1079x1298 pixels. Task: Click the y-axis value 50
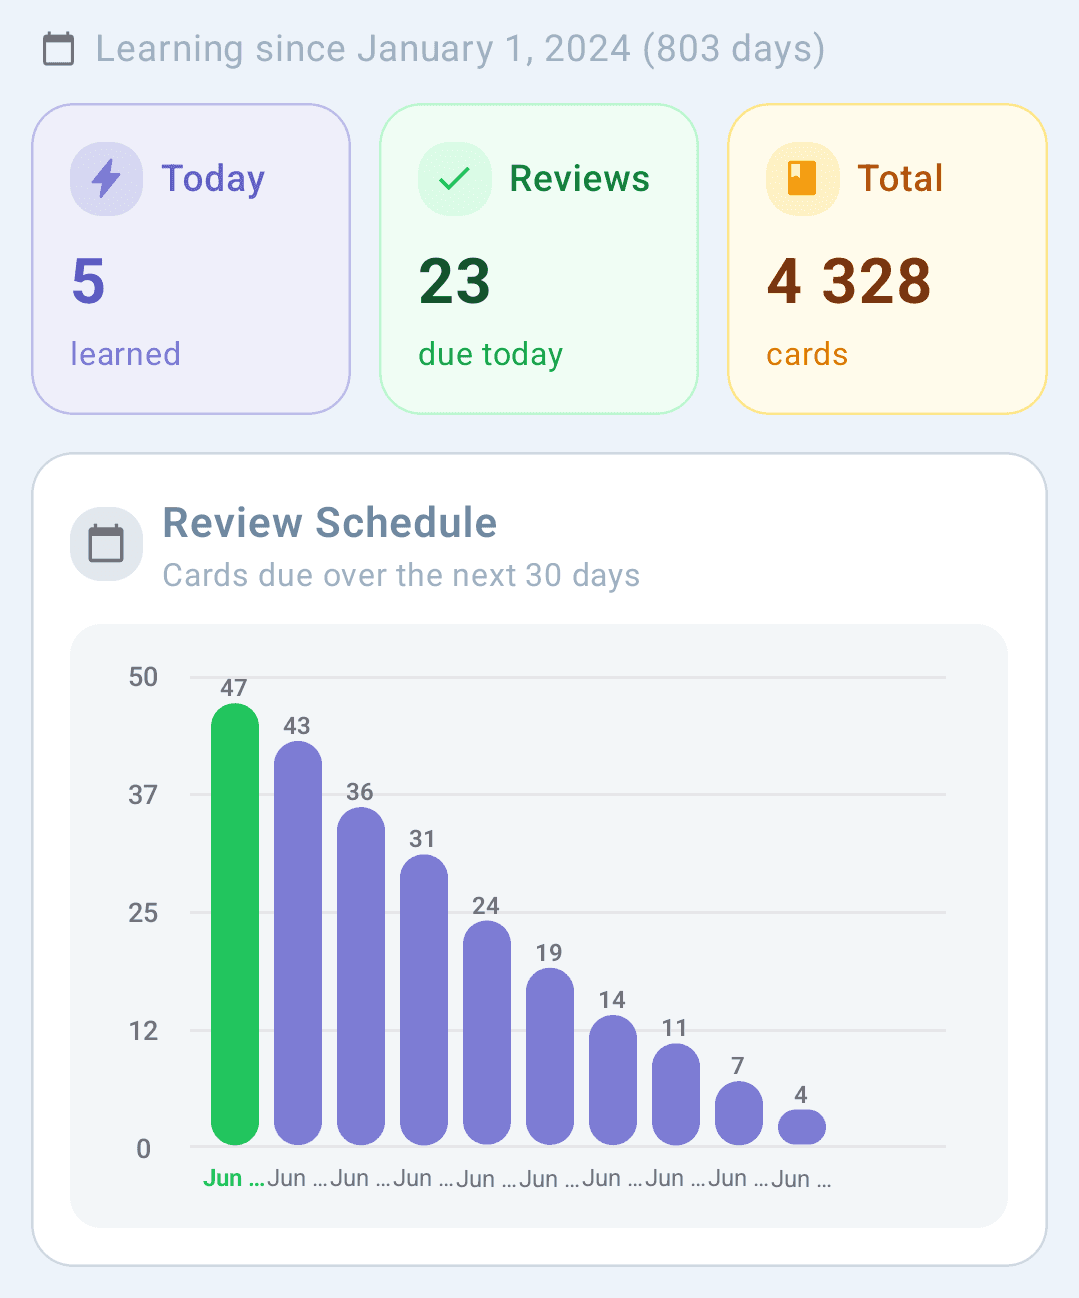pyautogui.click(x=143, y=676)
